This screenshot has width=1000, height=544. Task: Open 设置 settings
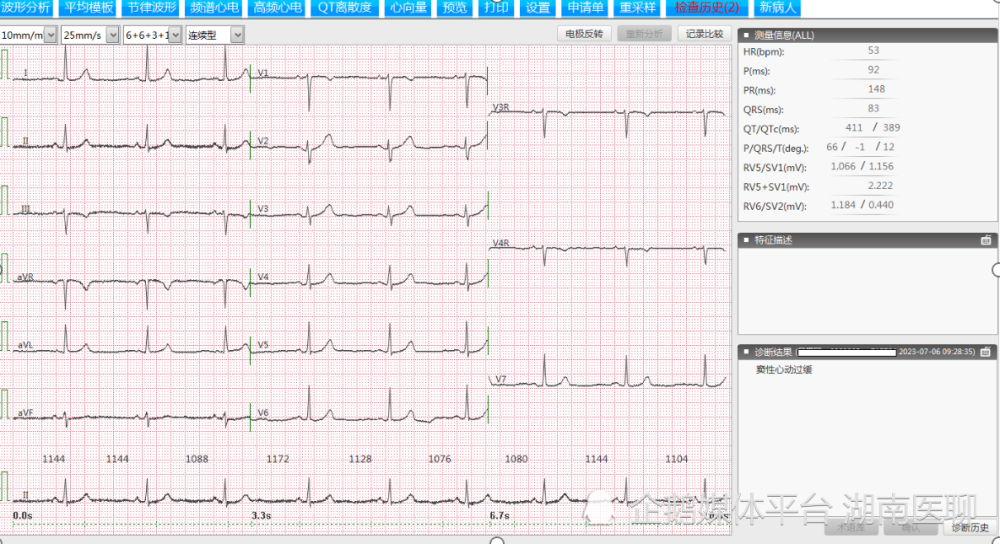click(x=538, y=8)
